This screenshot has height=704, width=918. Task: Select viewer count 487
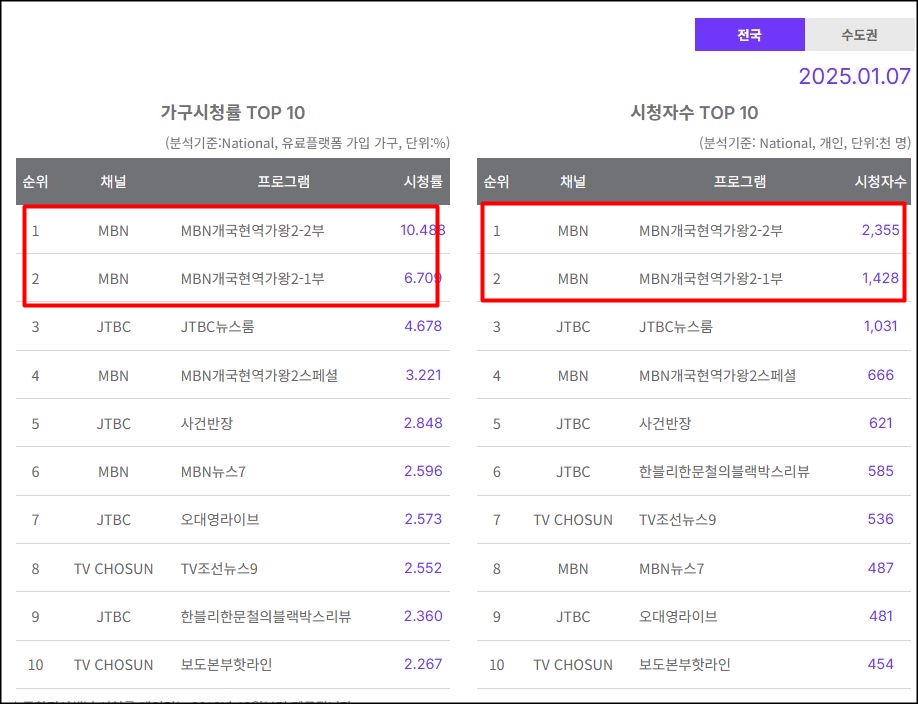pos(881,568)
